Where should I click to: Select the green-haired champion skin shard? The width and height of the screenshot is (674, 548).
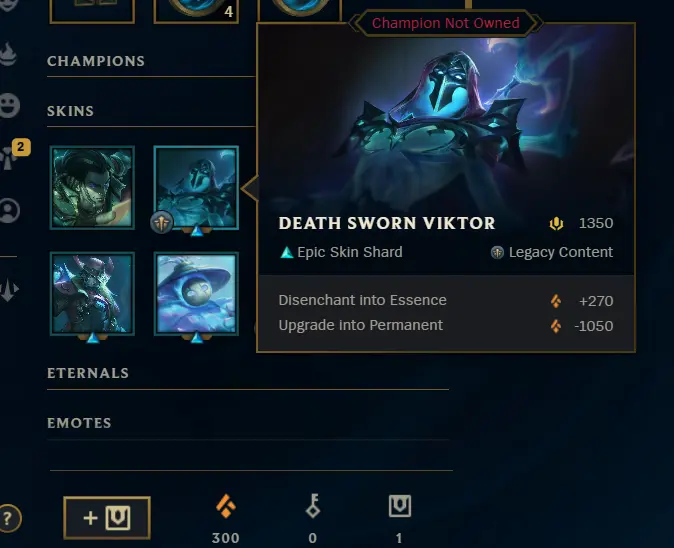coord(92,188)
